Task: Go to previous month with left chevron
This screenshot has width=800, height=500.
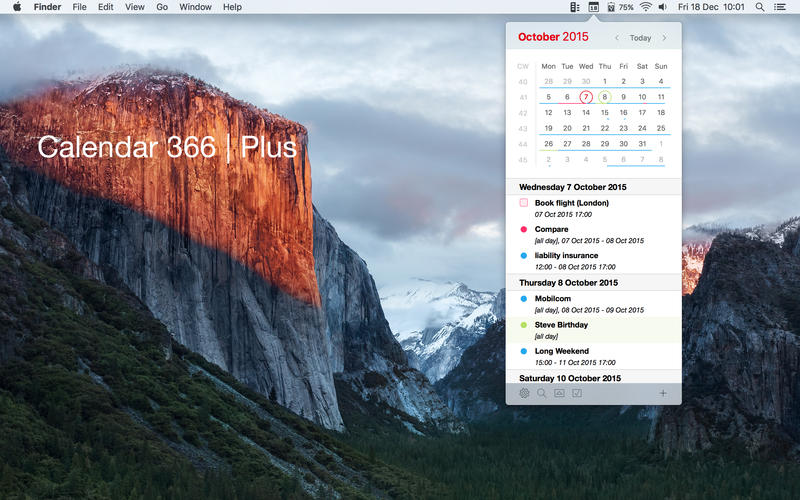Action: pos(617,38)
